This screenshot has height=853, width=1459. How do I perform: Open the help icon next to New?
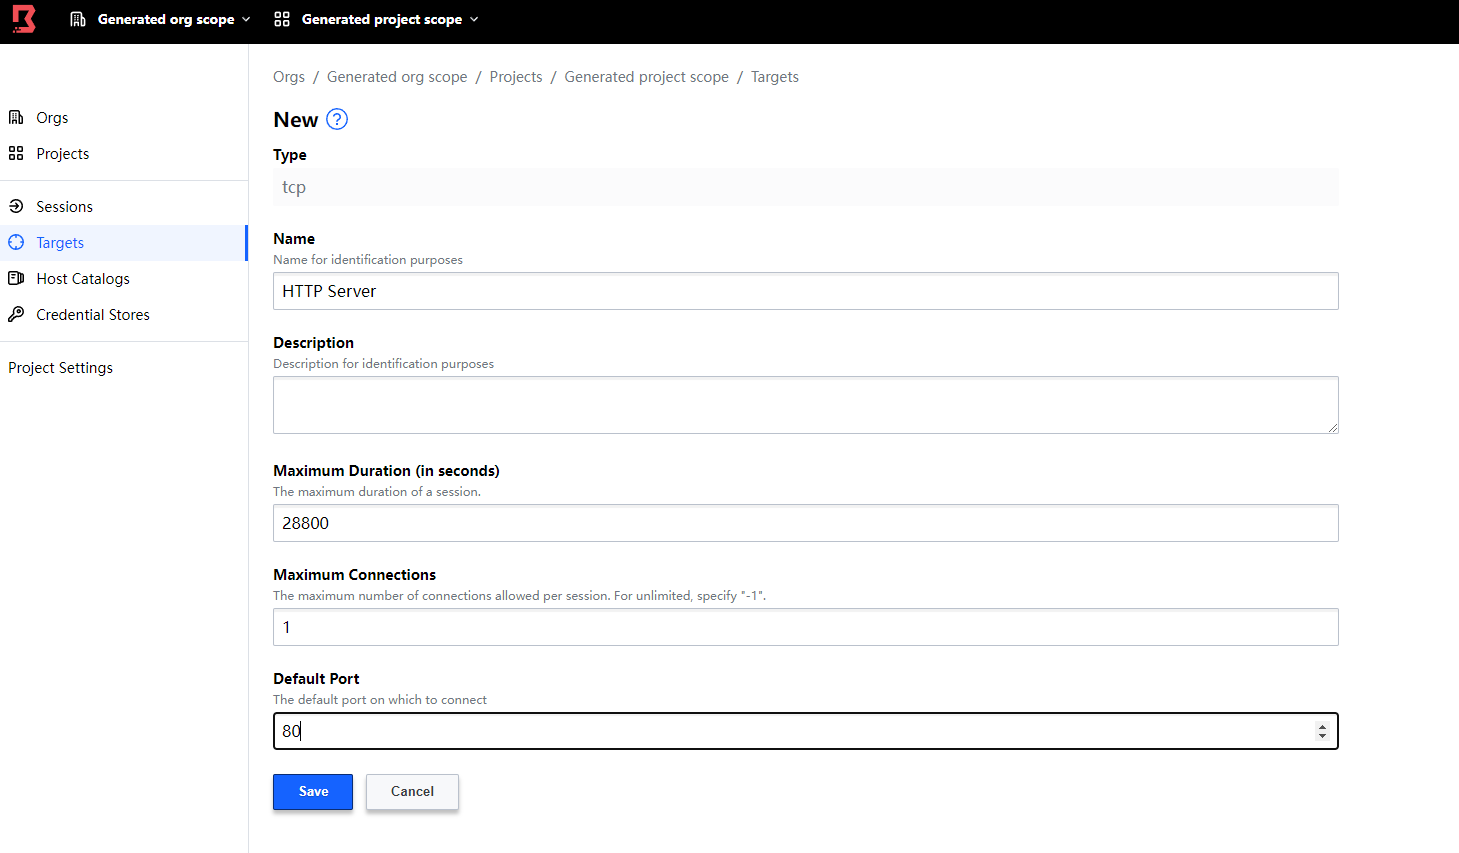337,119
